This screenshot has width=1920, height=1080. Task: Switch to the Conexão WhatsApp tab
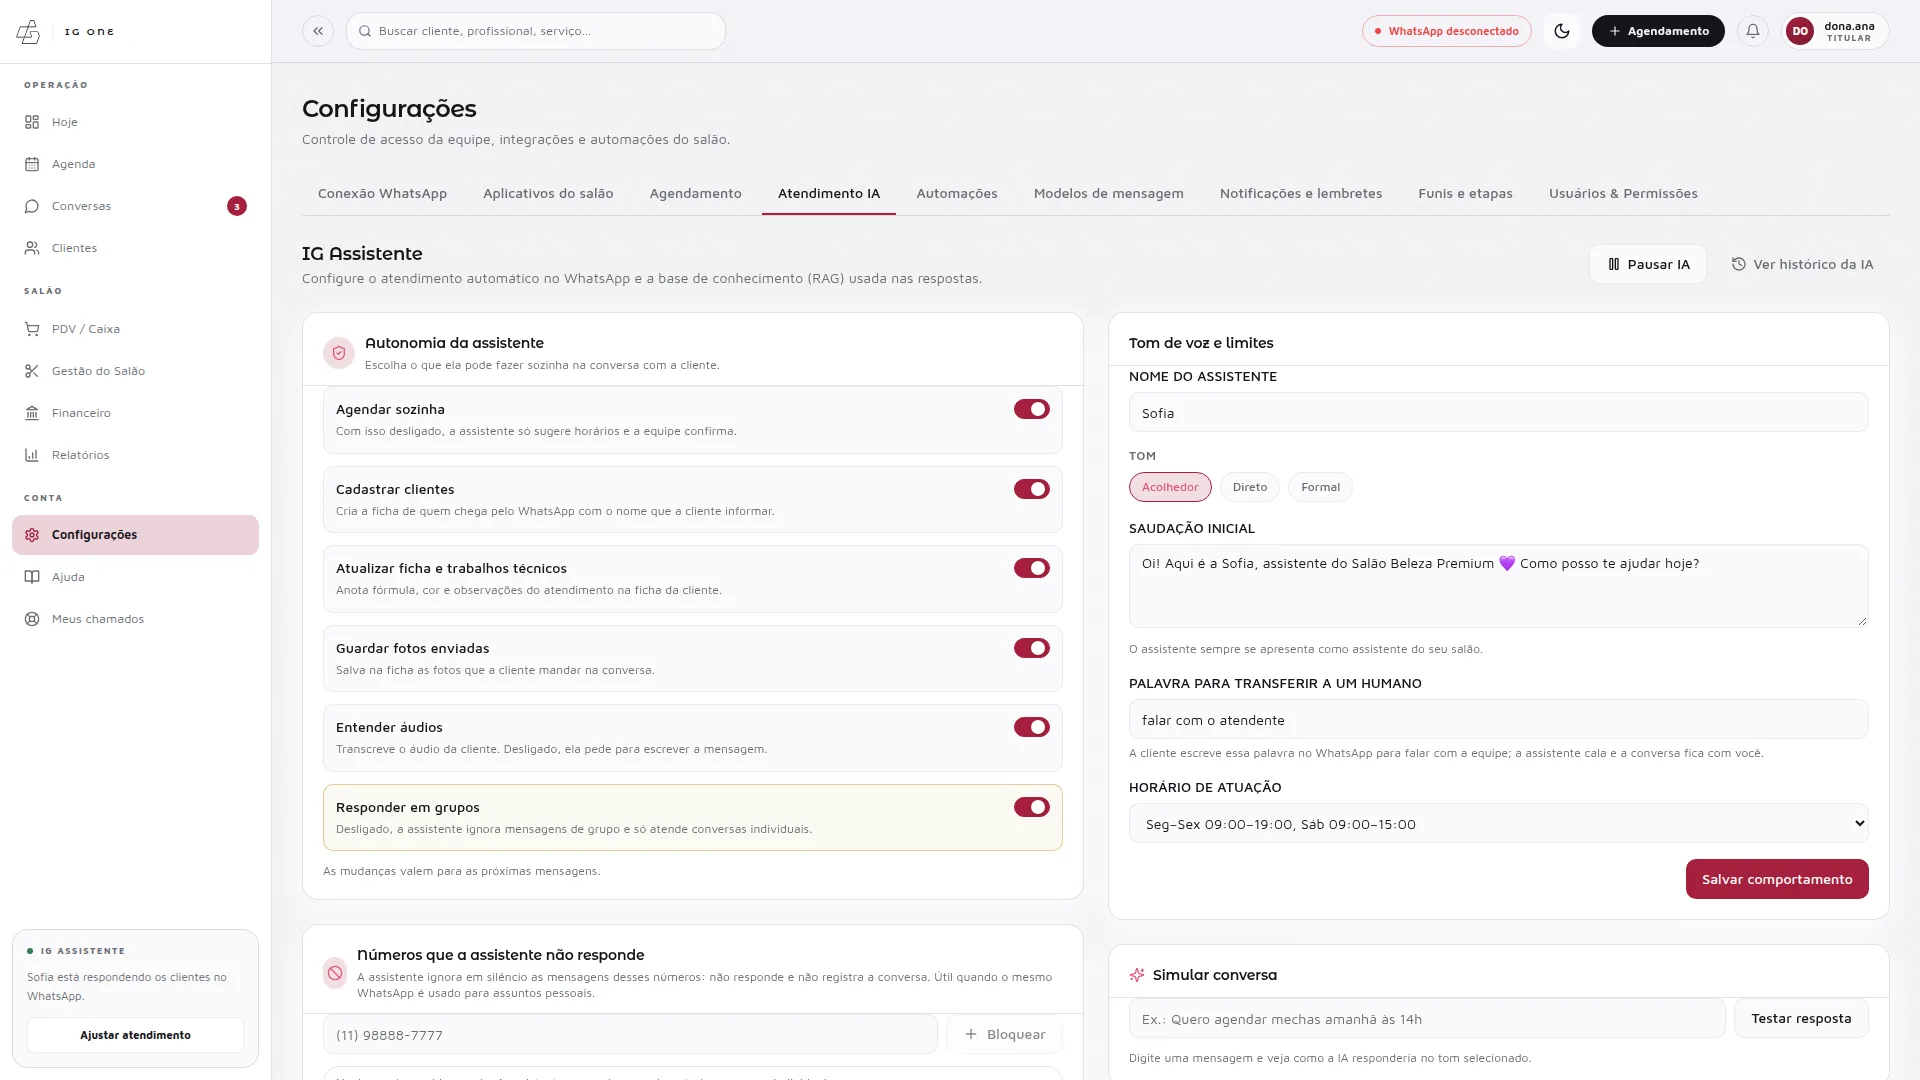point(382,193)
